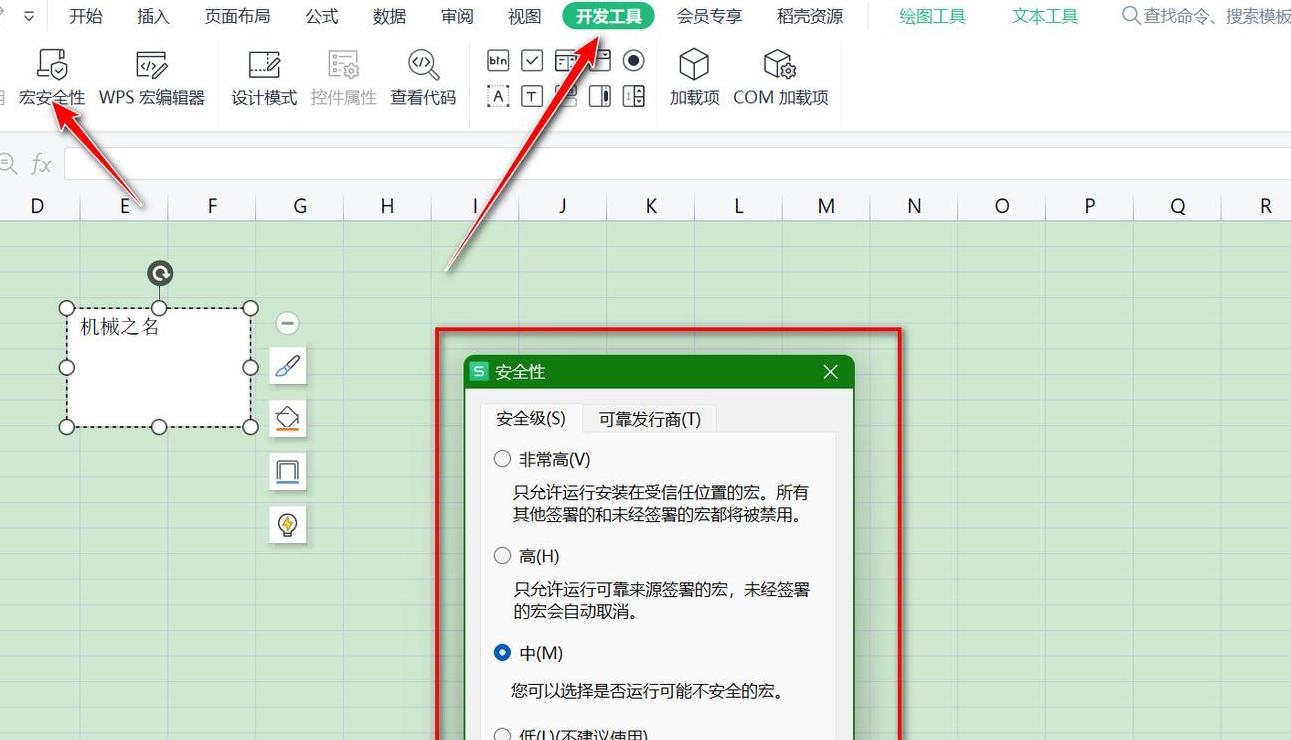Viewport: 1291px width, 740px height.
Task: Click the rotate handle above the text box
Action: click(x=160, y=273)
